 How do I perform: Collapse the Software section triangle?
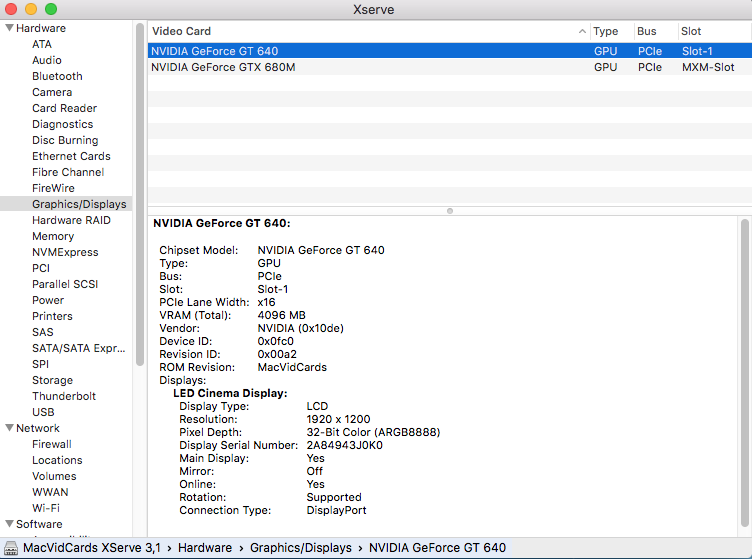point(9,524)
